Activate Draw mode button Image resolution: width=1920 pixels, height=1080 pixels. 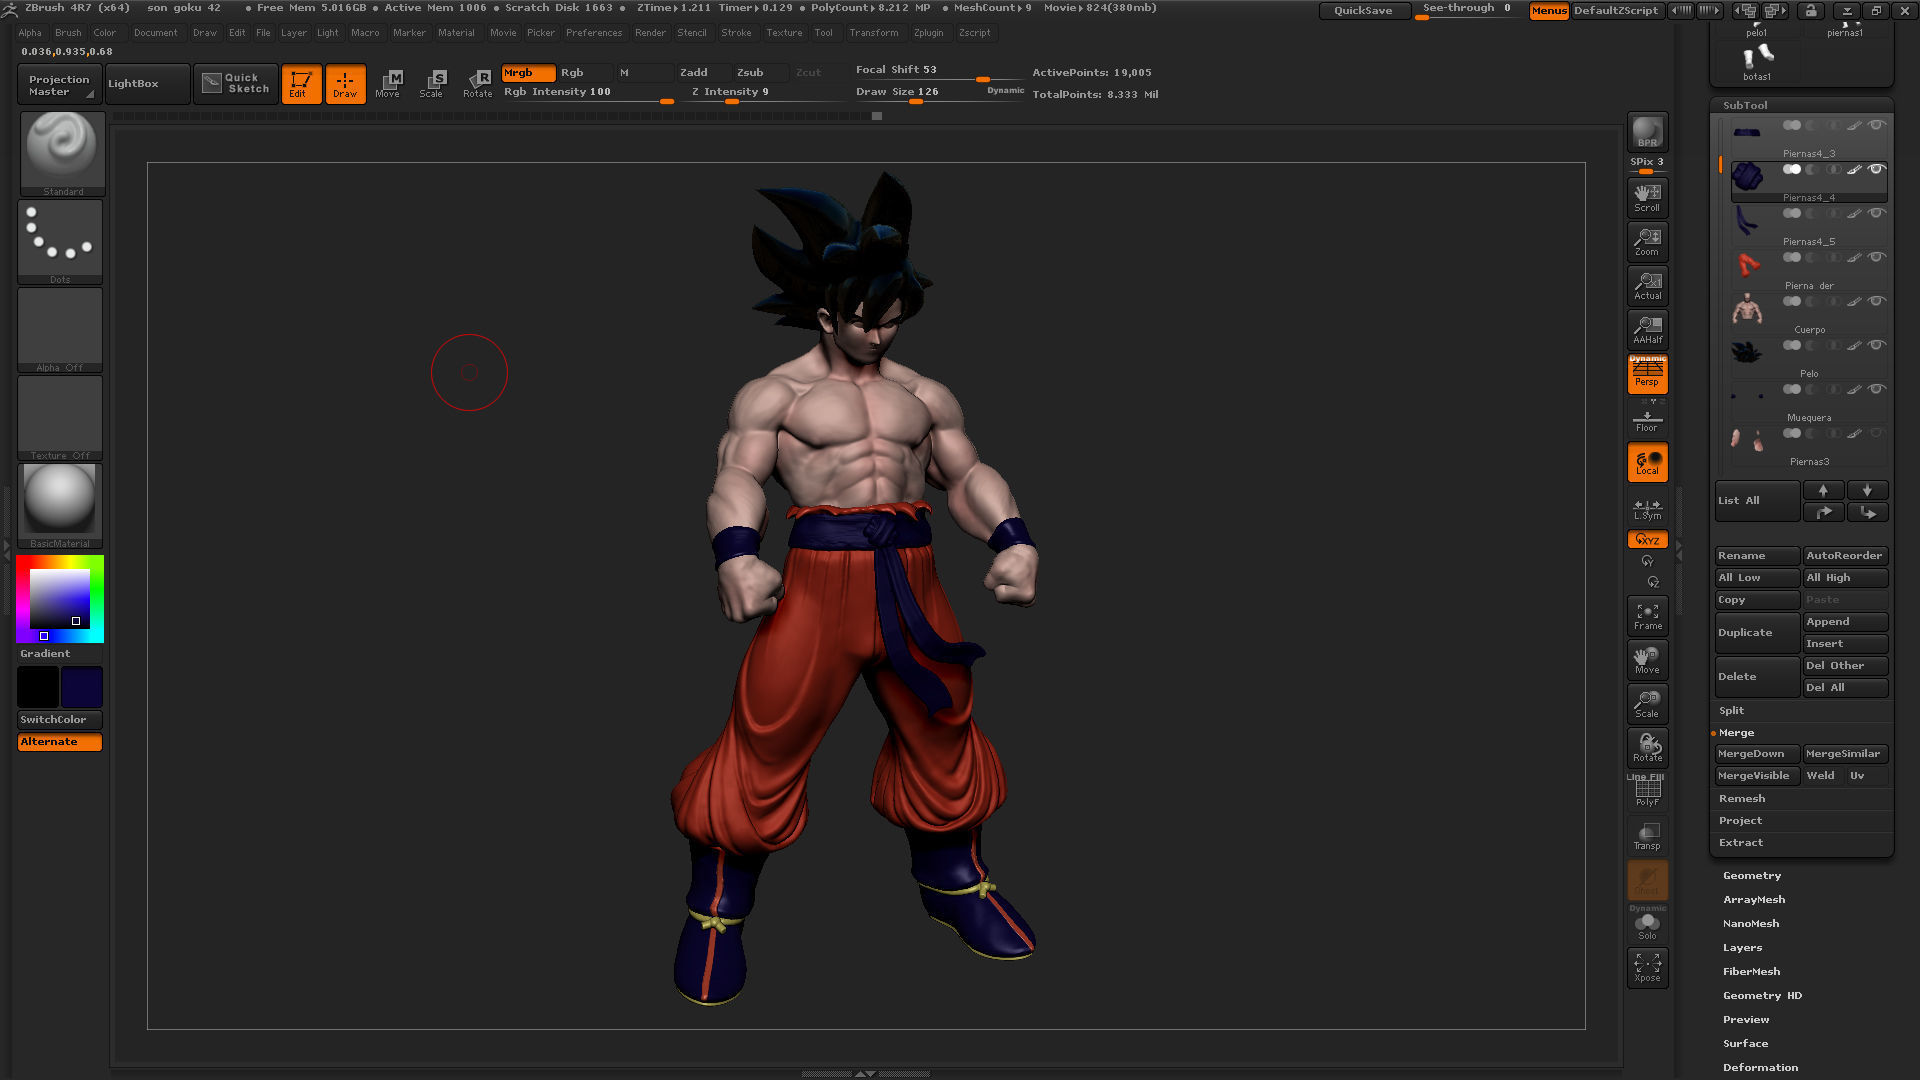tap(345, 84)
